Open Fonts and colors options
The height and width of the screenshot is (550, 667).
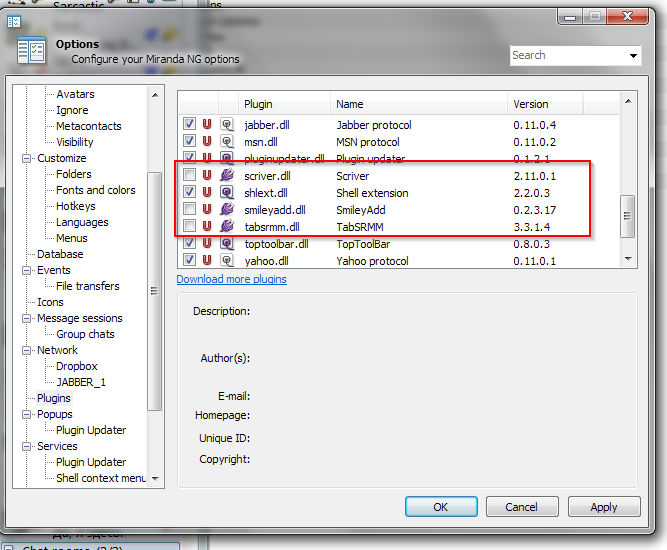point(96,190)
